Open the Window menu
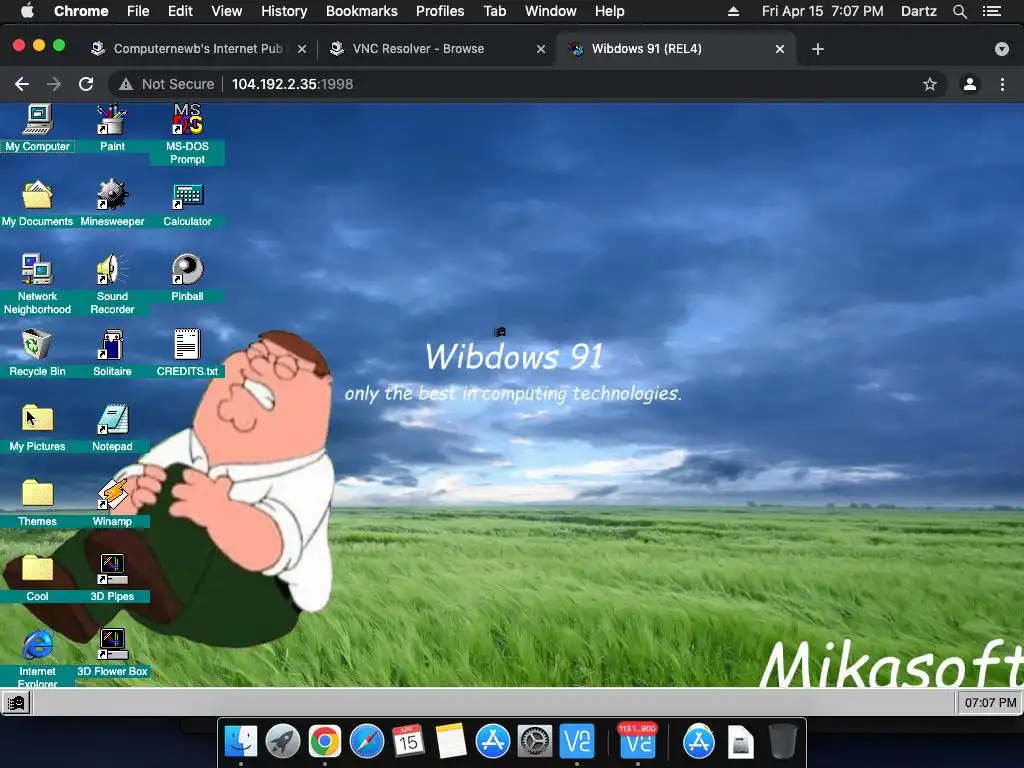Image resolution: width=1024 pixels, height=768 pixels. pos(551,11)
